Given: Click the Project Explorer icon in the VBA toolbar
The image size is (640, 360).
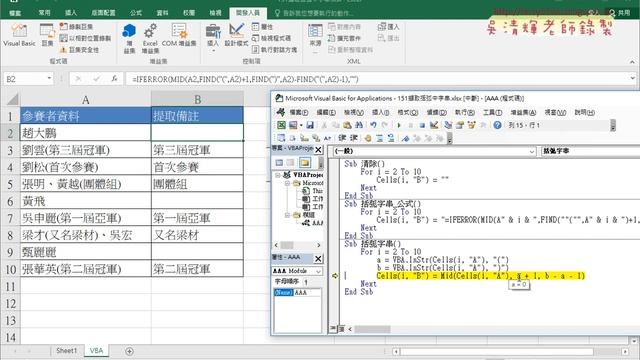Looking at the screenshot, I should 448,125.
